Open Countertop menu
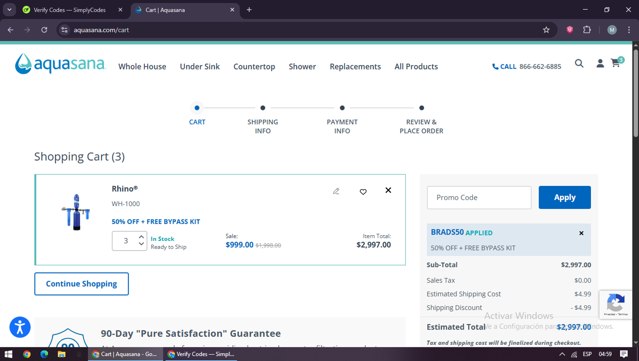This screenshot has width=639, height=361. tap(254, 66)
